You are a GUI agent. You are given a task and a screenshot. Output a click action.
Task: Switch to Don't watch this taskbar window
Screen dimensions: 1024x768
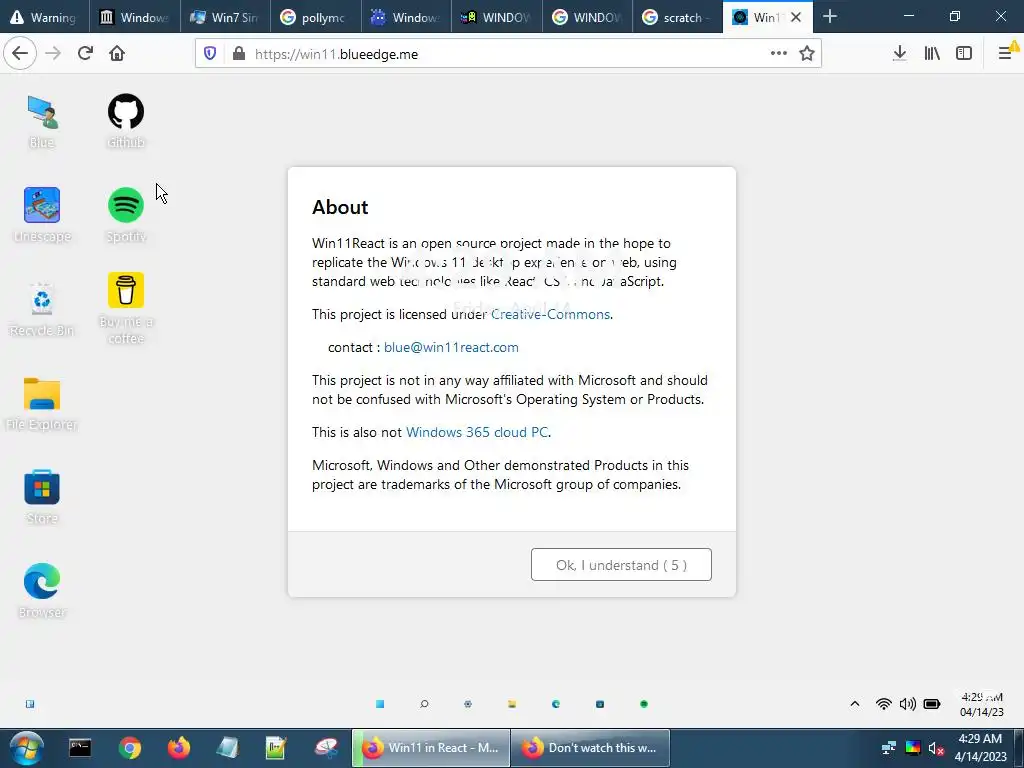[590, 748]
